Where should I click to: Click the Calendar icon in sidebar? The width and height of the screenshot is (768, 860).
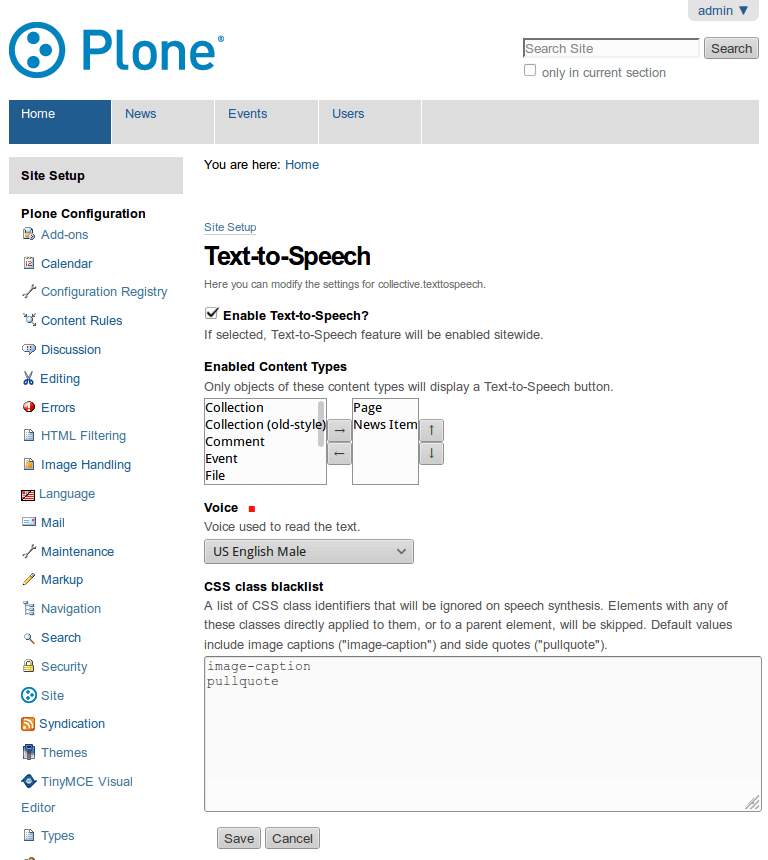[x=29, y=263]
